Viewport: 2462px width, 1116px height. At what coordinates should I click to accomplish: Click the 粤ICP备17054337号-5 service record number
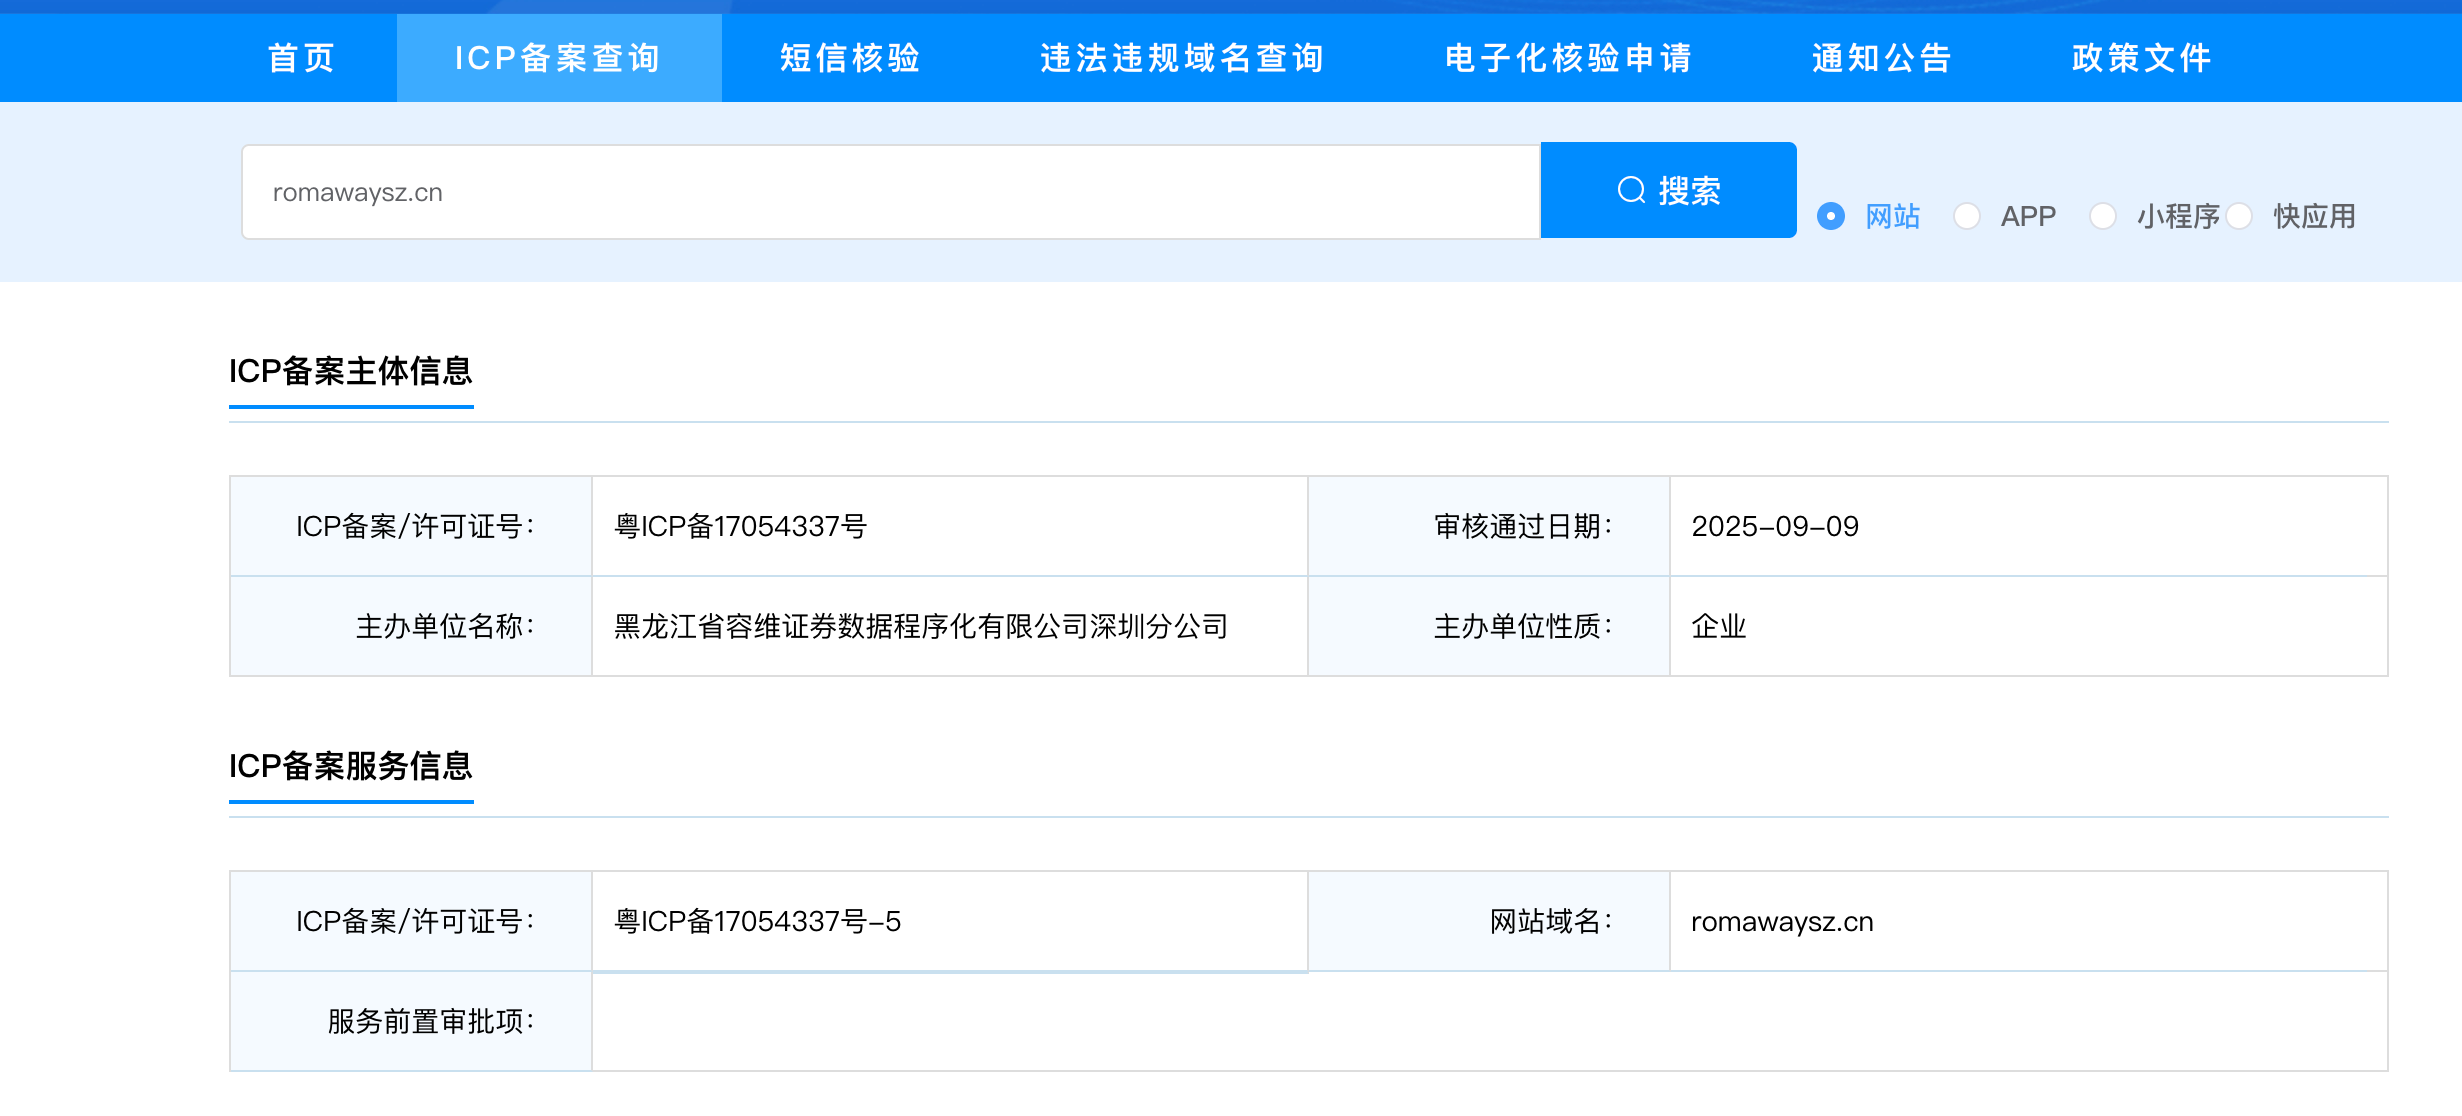(757, 921)
